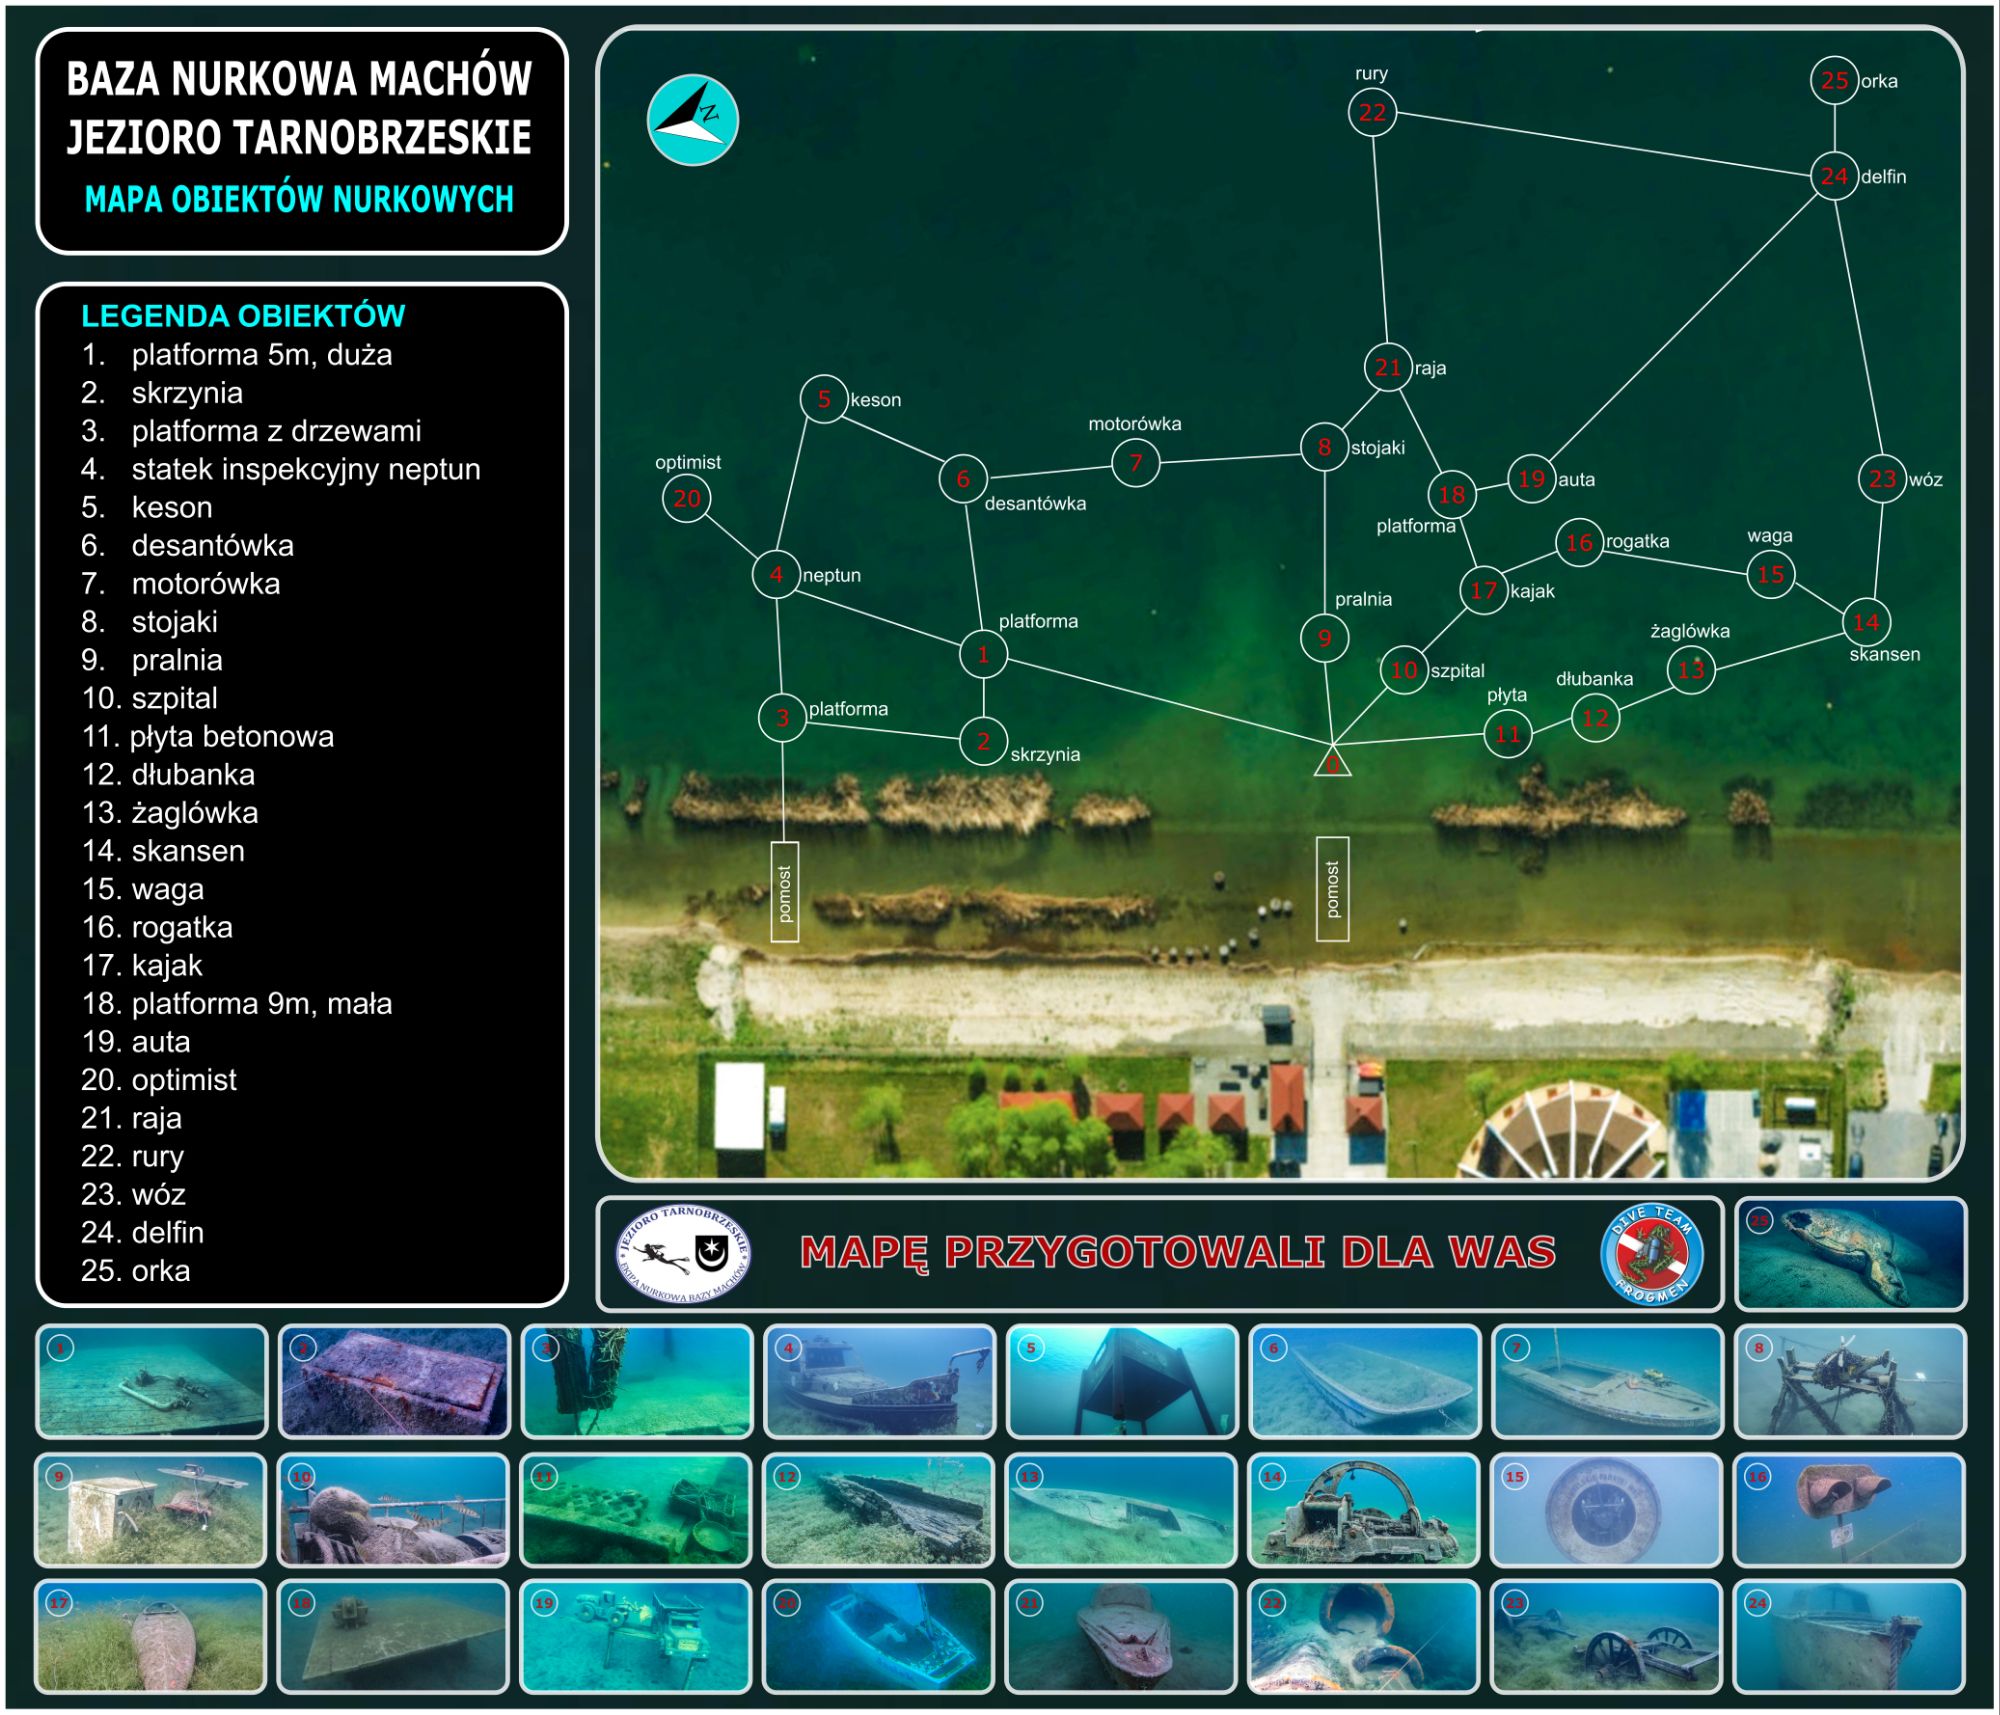Open photo thumbnail 20 of the optimist

coord(880,1637)
